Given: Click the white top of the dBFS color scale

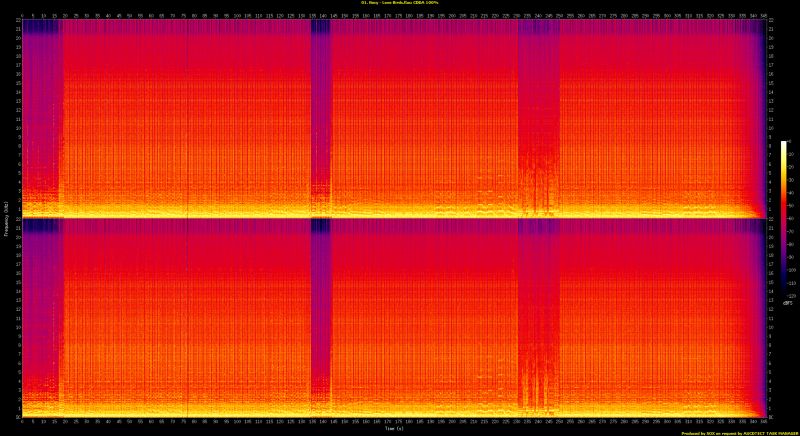Looking at the screenshot, I should (x=784, y=144).
